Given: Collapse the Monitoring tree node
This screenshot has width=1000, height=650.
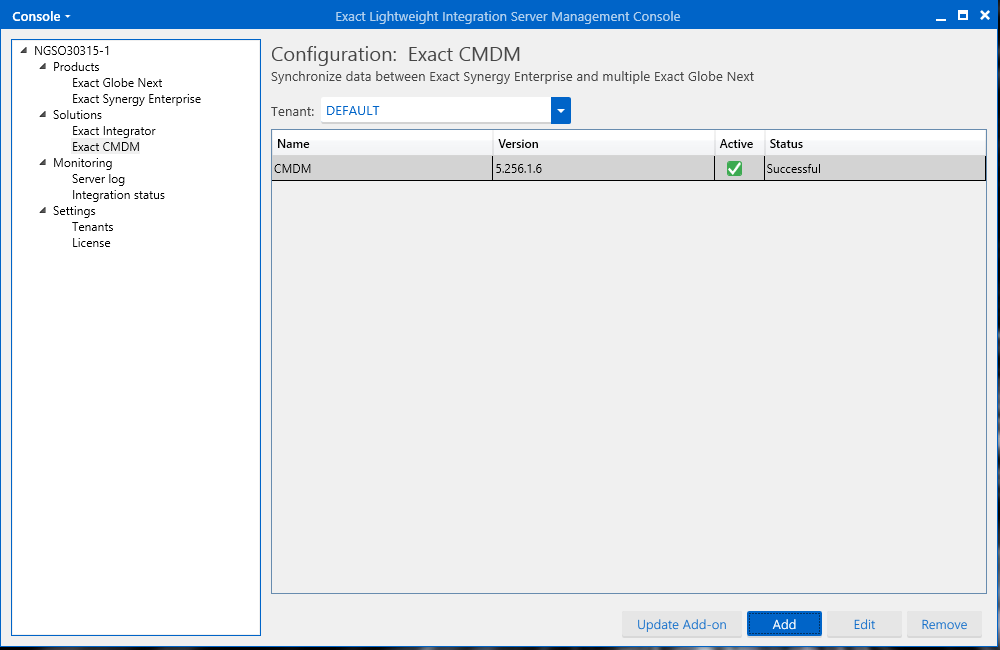Looking at the screenshot, I should click(x=43, y=162).
